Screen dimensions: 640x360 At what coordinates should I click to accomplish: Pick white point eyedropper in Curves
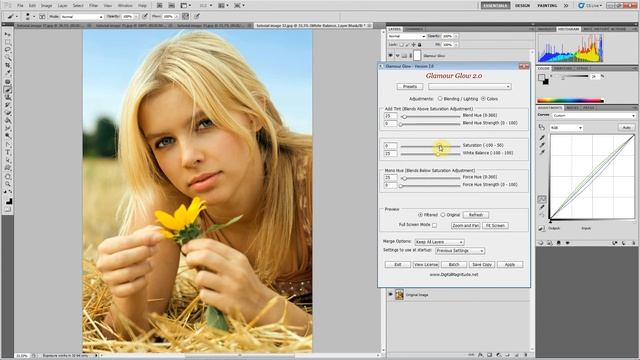pyautogui.click(x=542, y=152)
